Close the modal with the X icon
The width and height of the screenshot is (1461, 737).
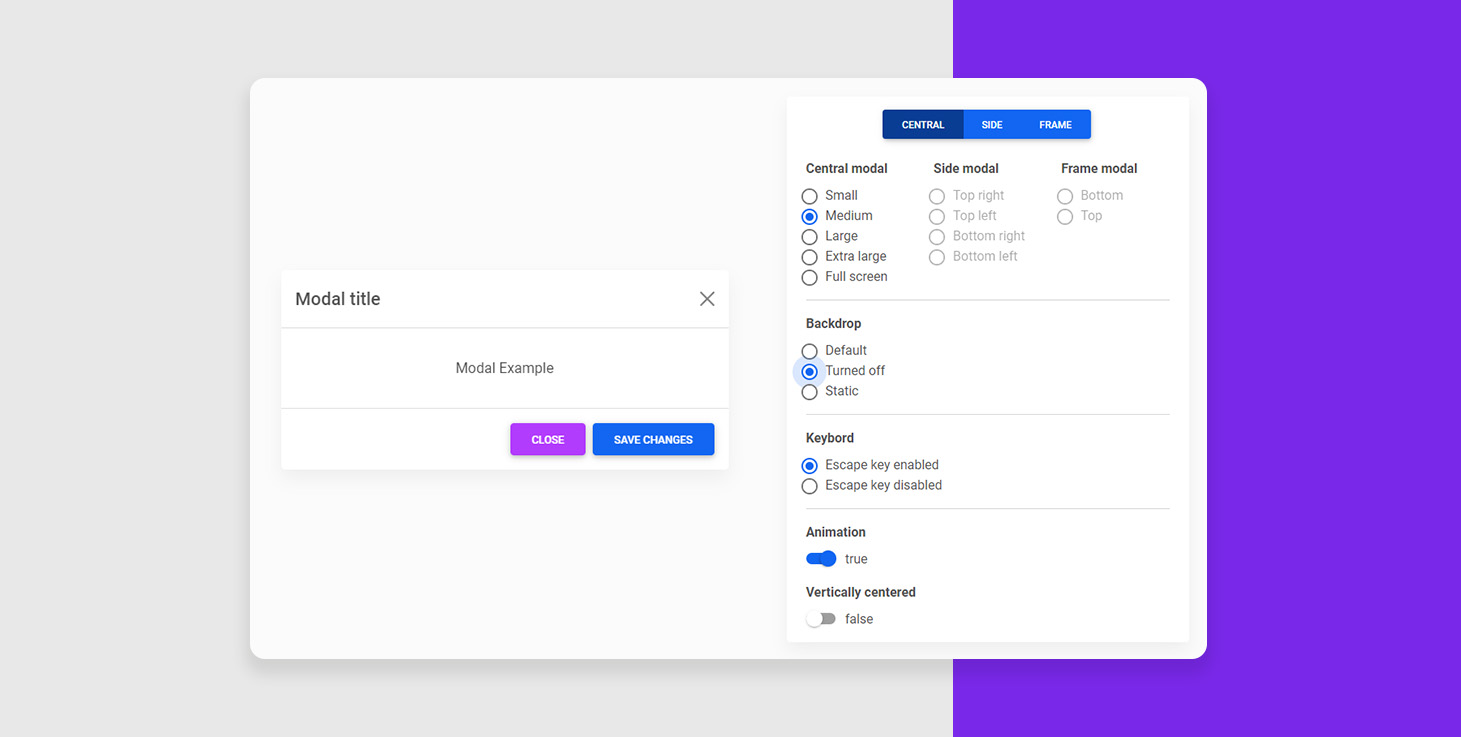tap(707, 299)
